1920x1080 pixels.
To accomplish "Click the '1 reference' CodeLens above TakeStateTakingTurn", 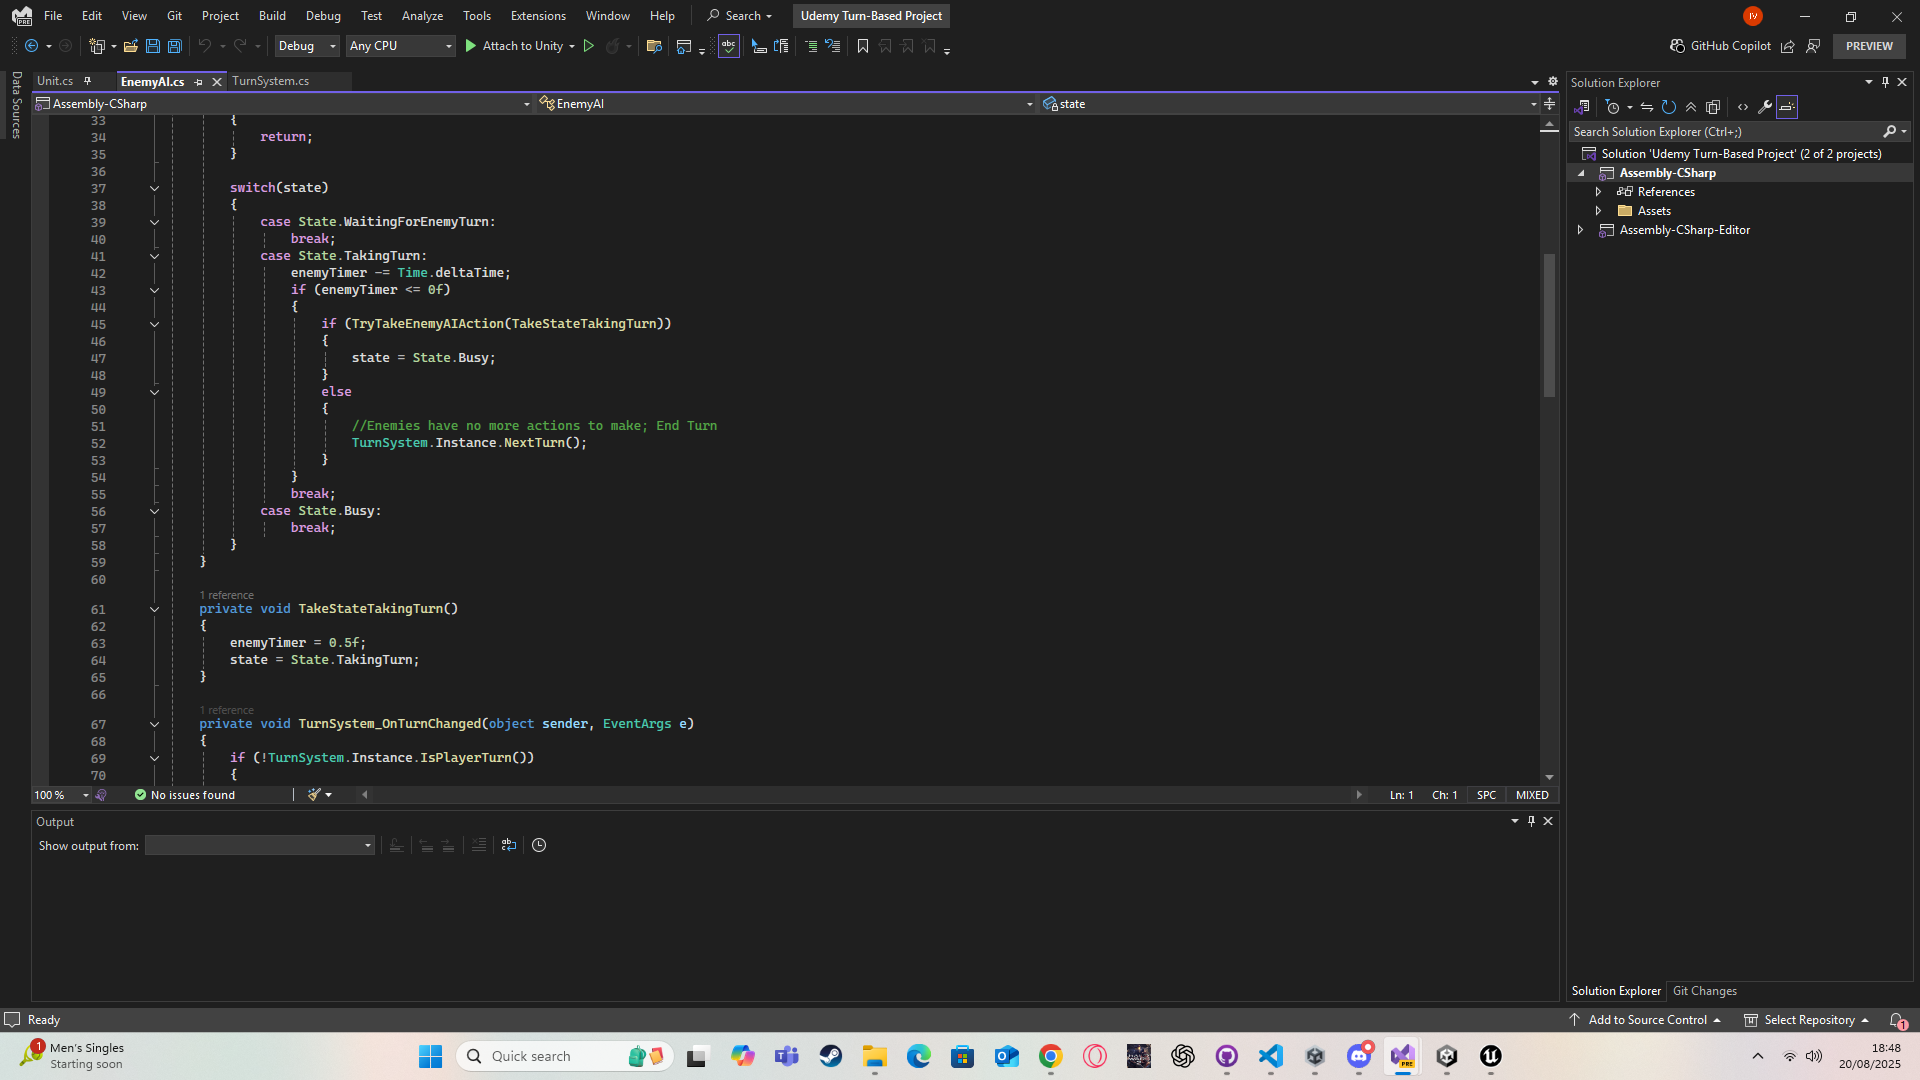I will [x=226, y=595].
